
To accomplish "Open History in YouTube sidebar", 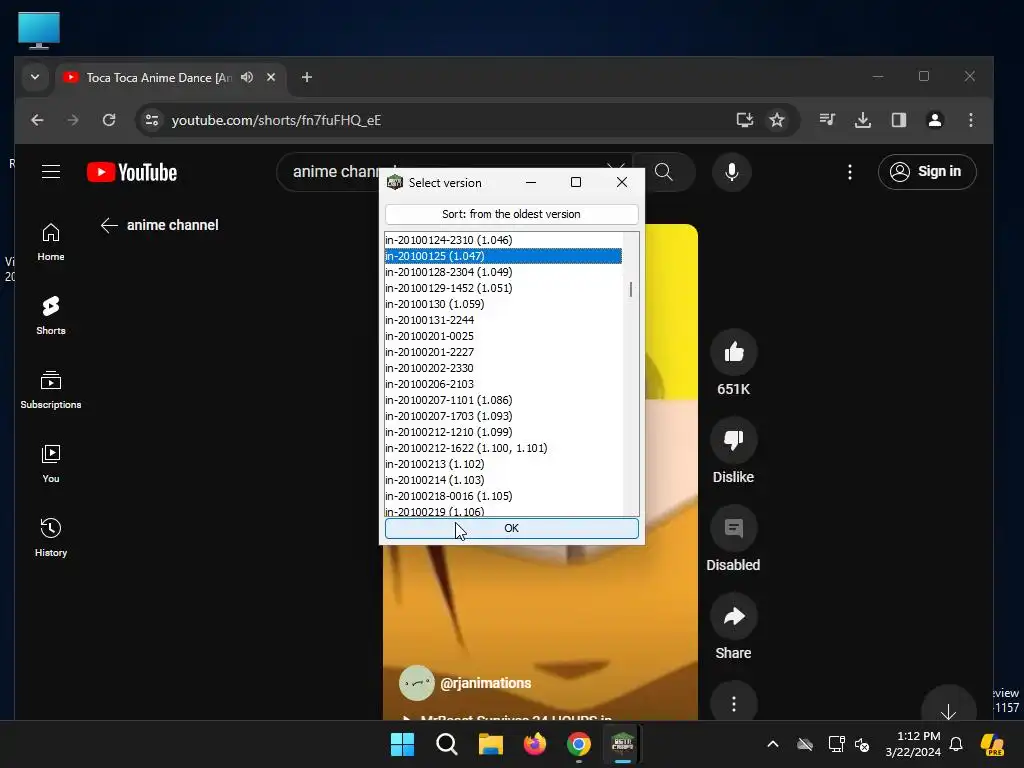I will tap(51, 538).
